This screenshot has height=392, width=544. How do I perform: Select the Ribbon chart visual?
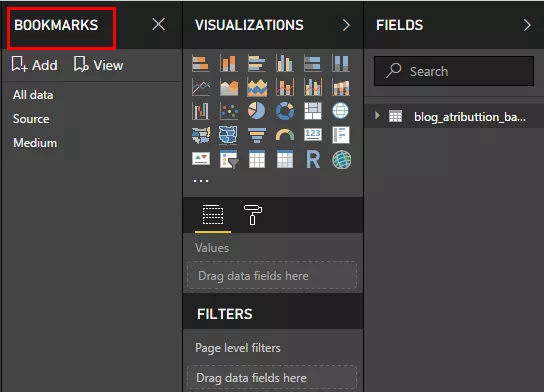click(x=341, y=87)
